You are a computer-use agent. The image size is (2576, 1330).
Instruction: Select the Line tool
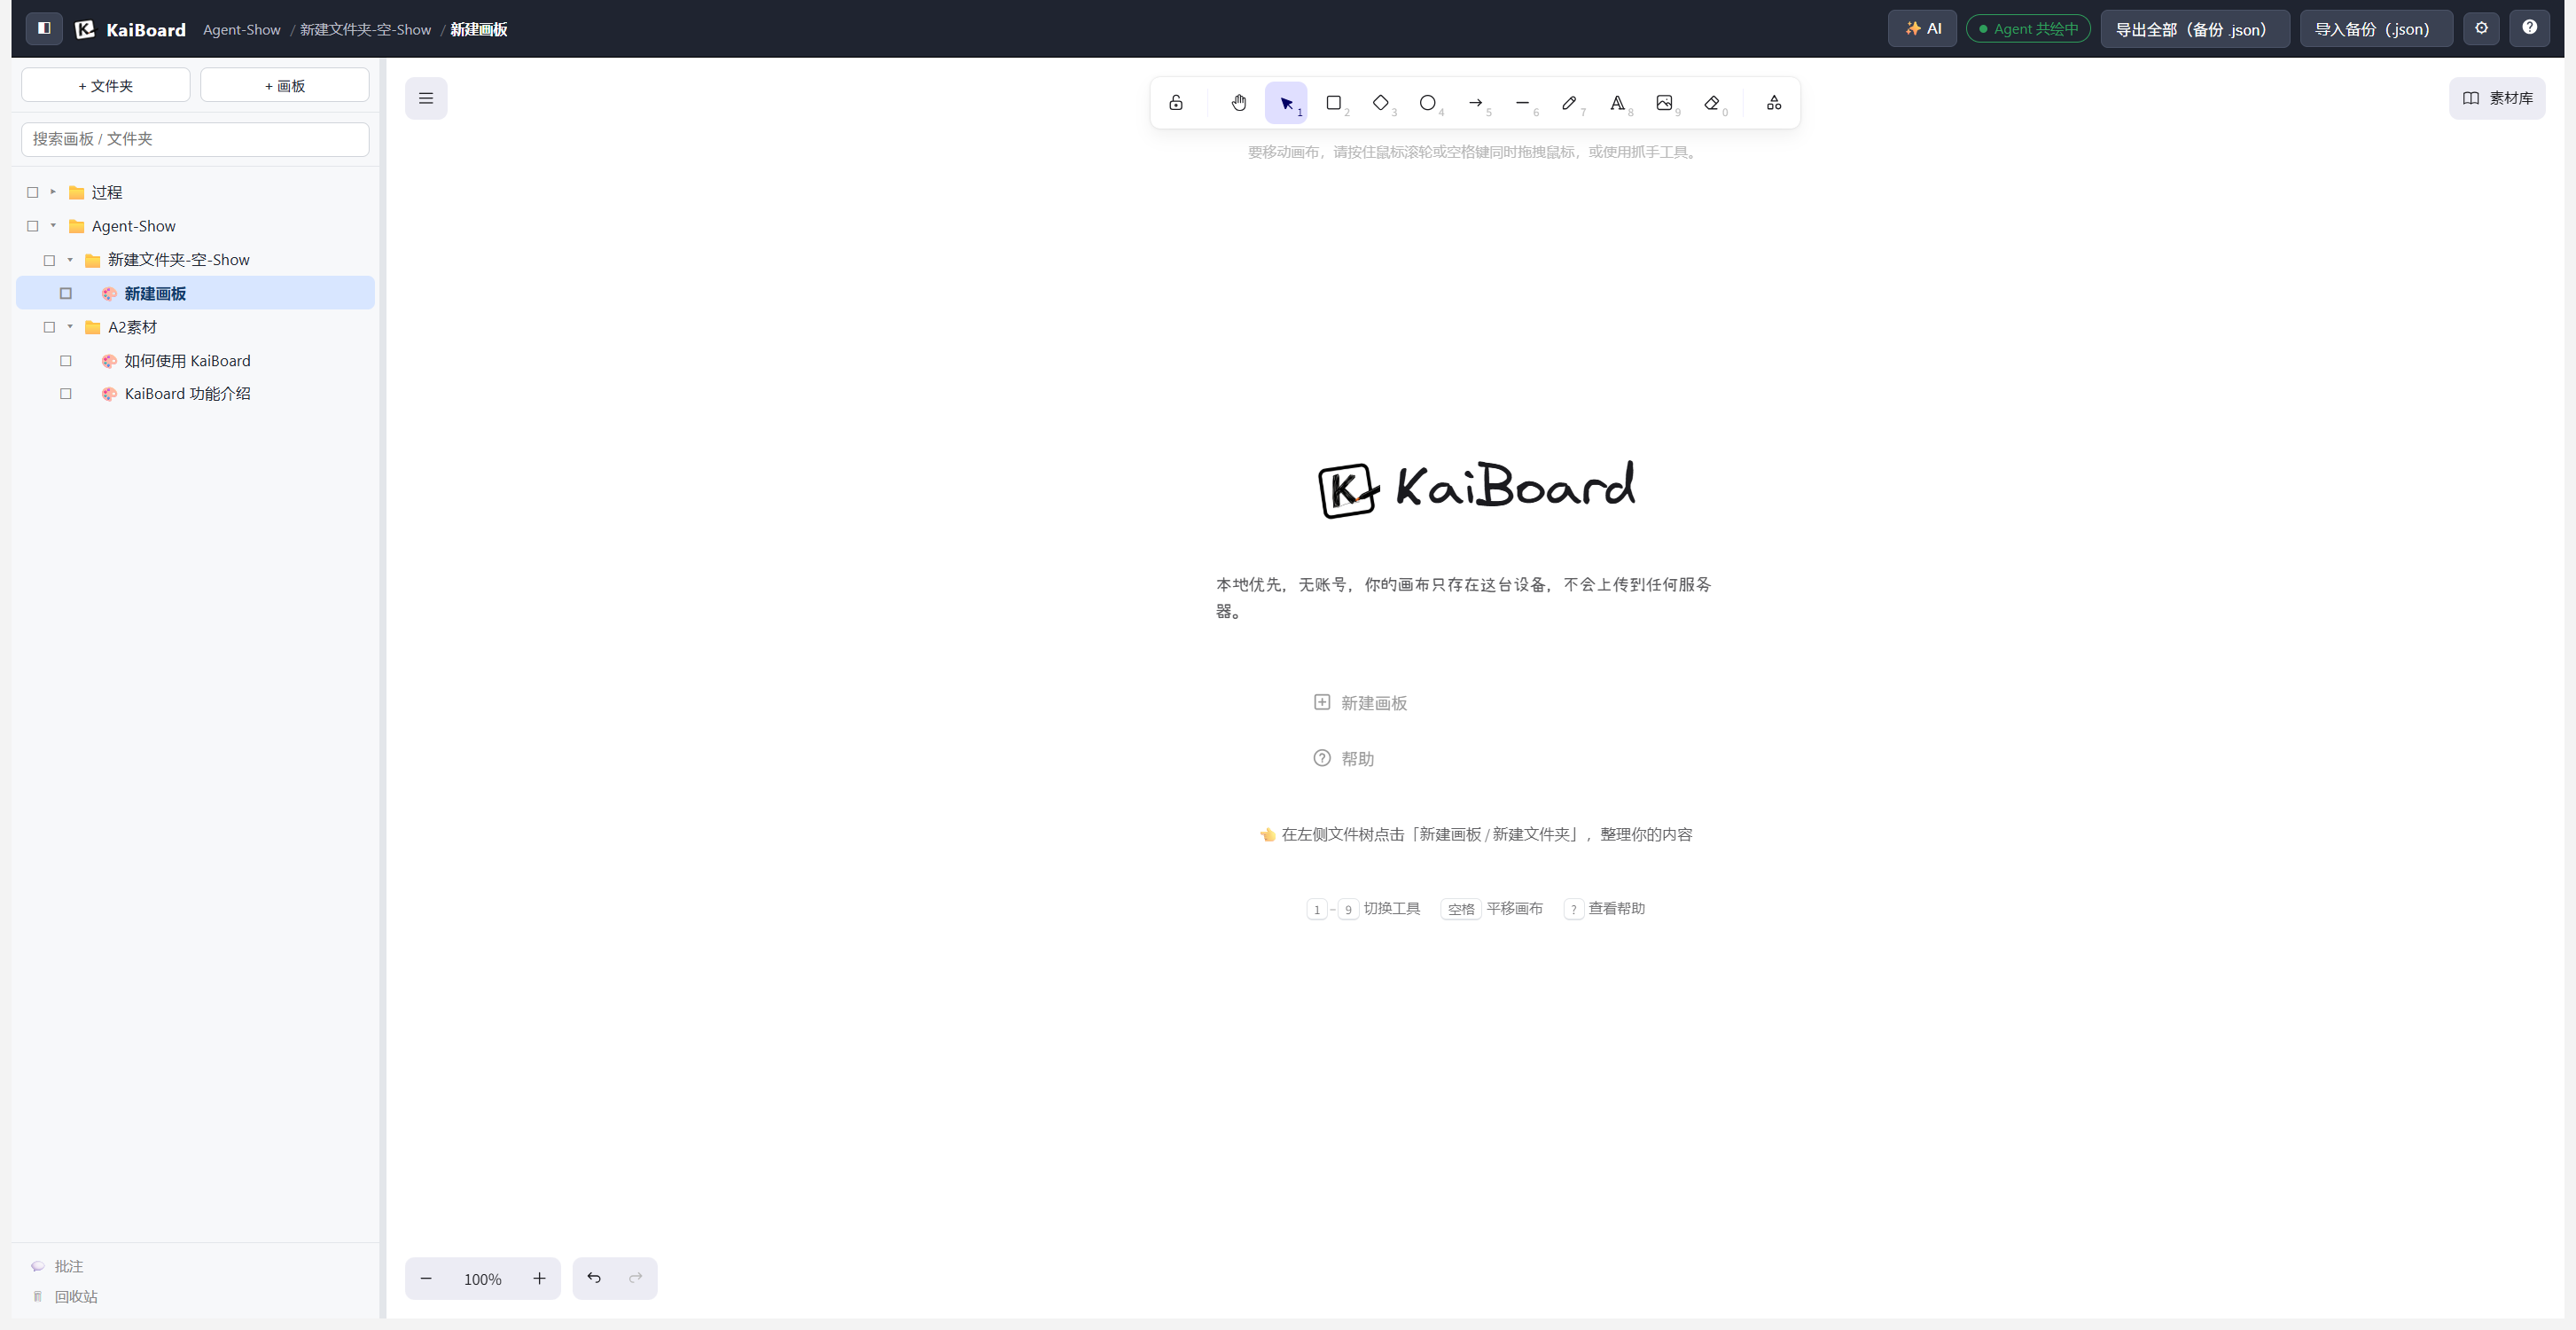pos(1523,103)
